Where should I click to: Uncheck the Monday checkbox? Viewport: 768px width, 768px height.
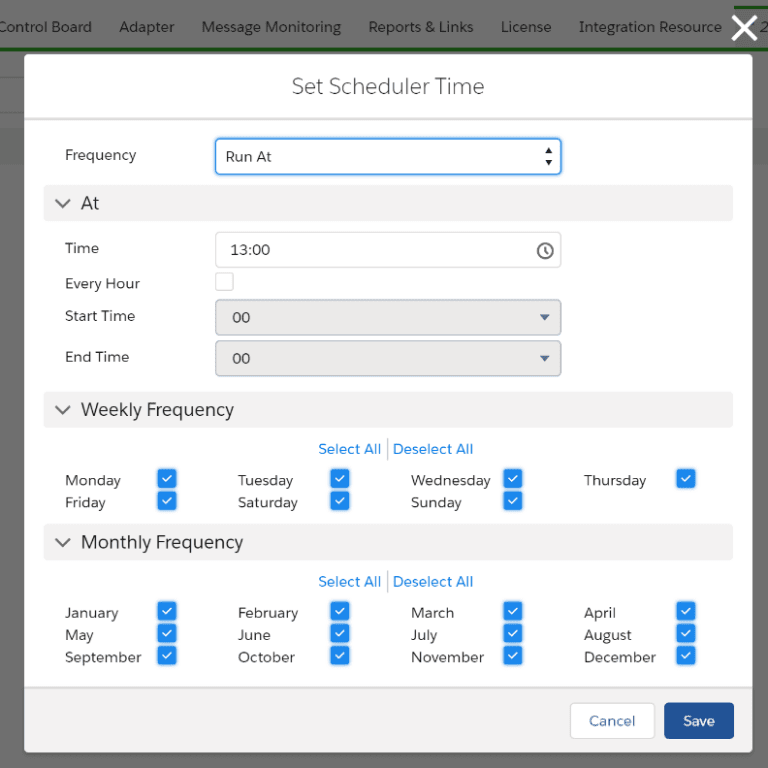167,479
